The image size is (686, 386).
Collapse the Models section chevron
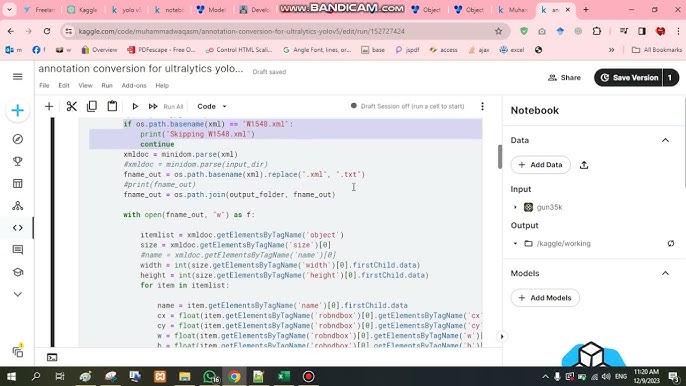665,274
